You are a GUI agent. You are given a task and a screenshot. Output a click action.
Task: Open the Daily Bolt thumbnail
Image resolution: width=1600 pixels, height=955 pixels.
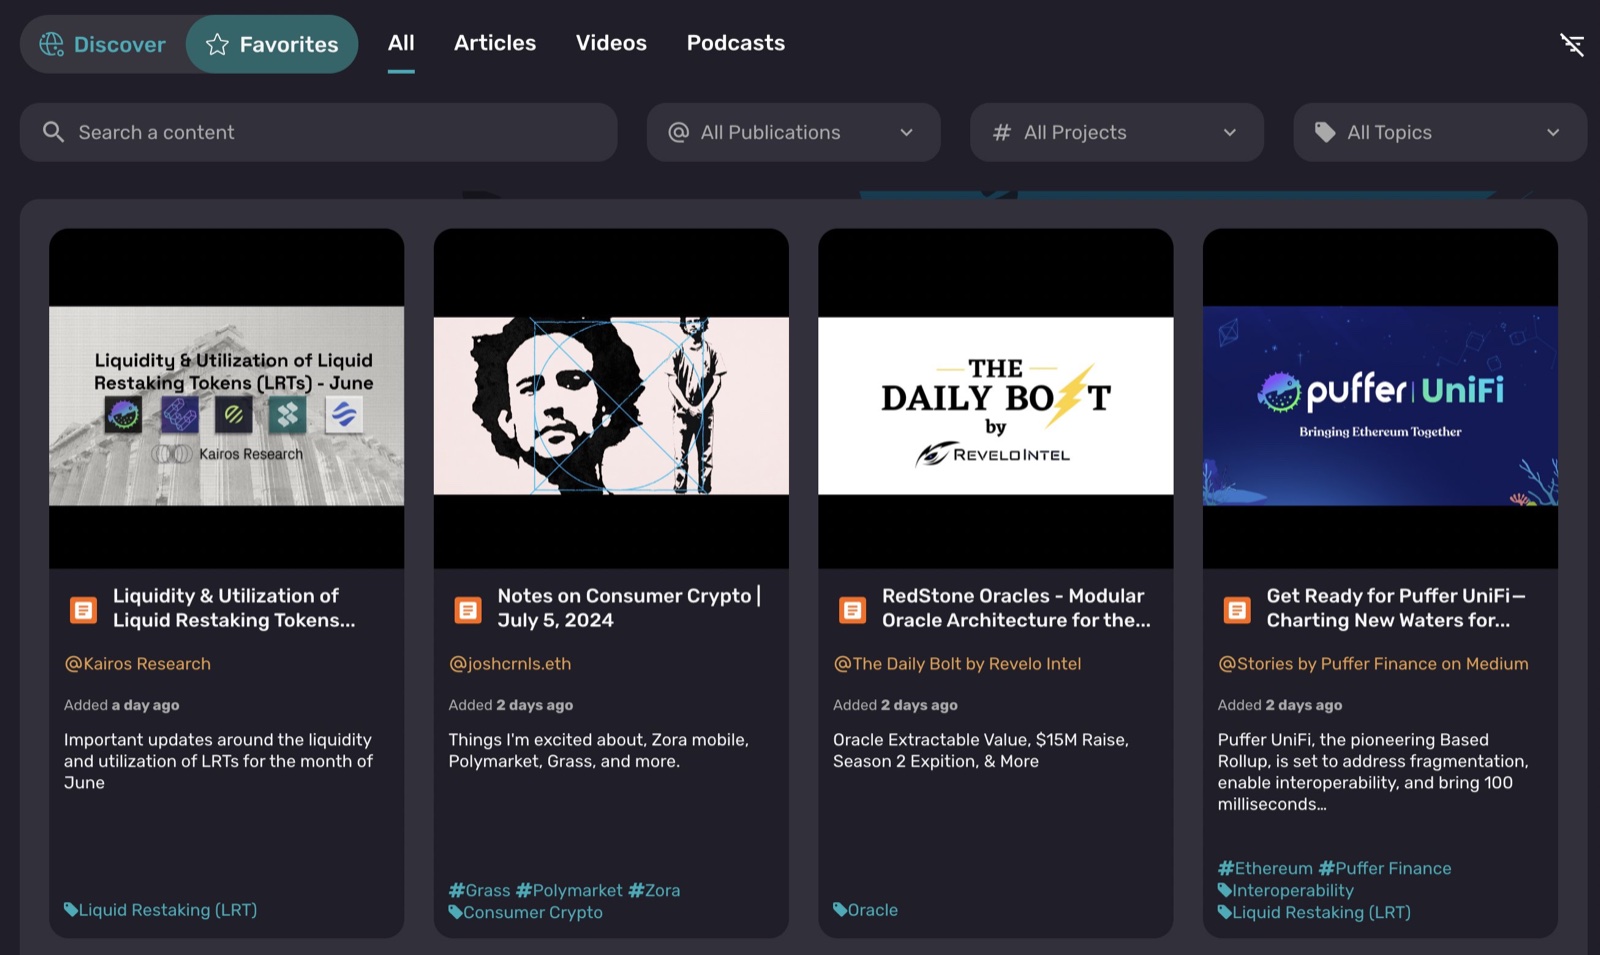pyautogui.click(x=996, y=398)
